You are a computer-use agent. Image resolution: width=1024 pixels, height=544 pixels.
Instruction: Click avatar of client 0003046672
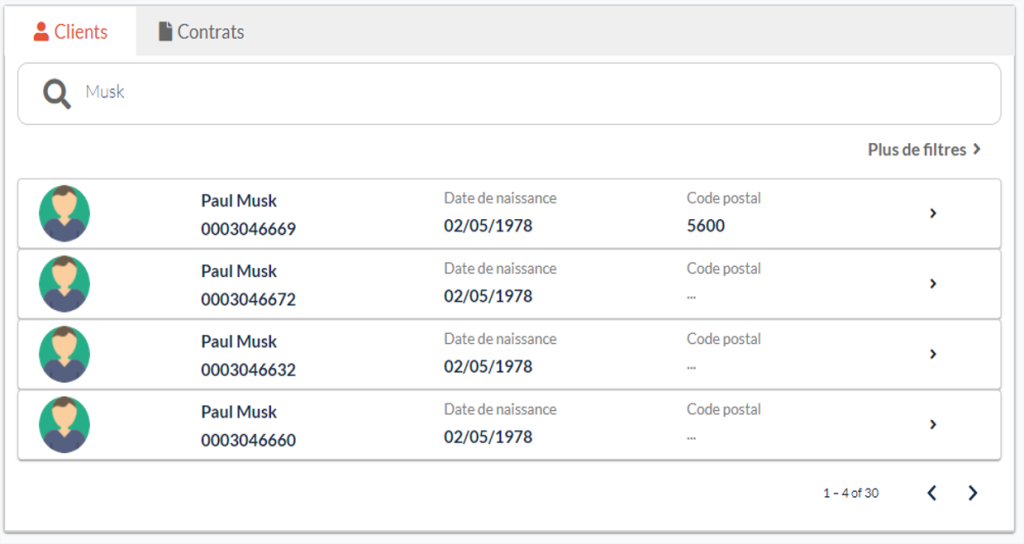[65, 284]
